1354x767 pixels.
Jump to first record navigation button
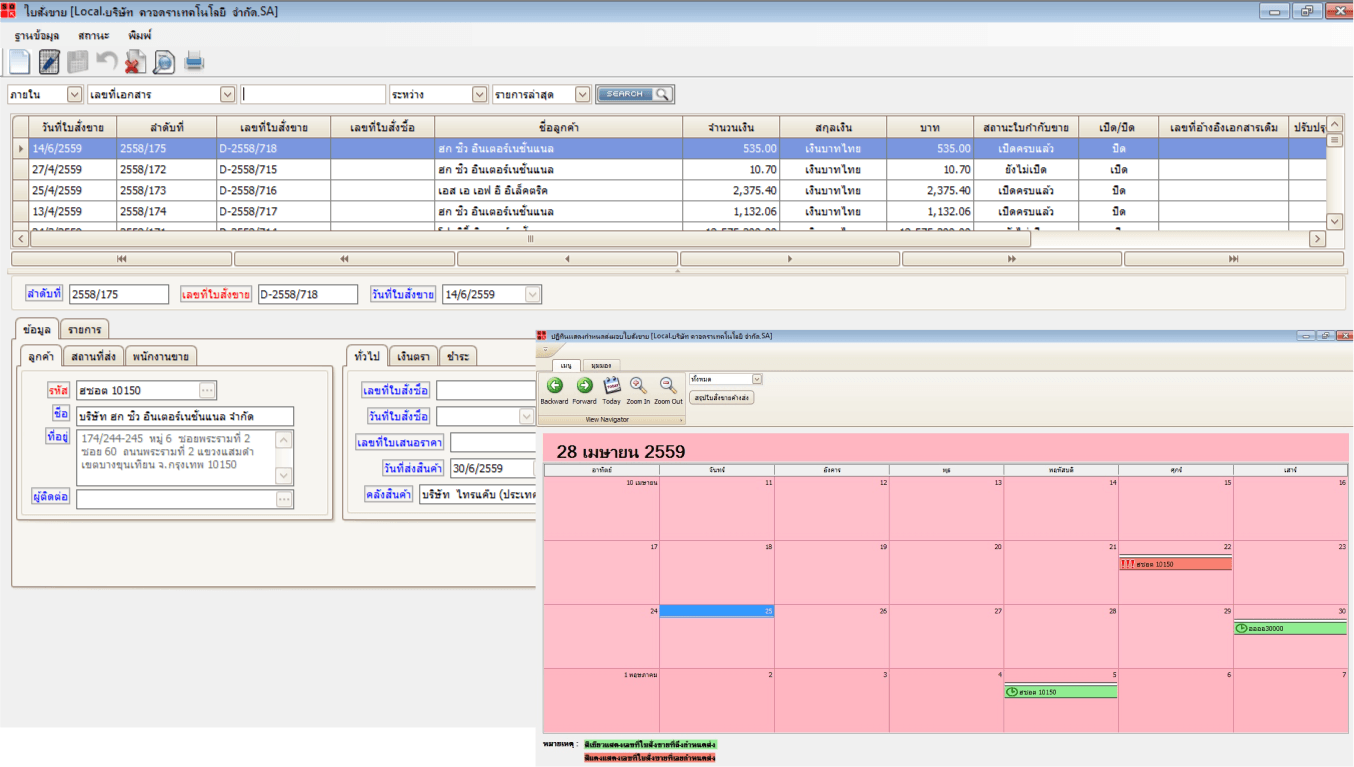click(121, 259)
